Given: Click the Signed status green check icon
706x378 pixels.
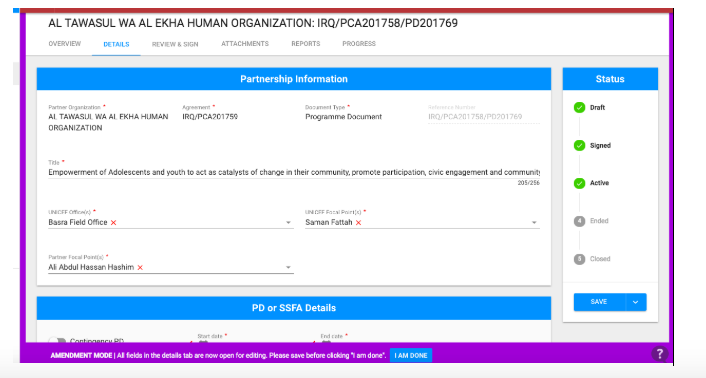Looking at the screenshot, I should click(579, 145).
